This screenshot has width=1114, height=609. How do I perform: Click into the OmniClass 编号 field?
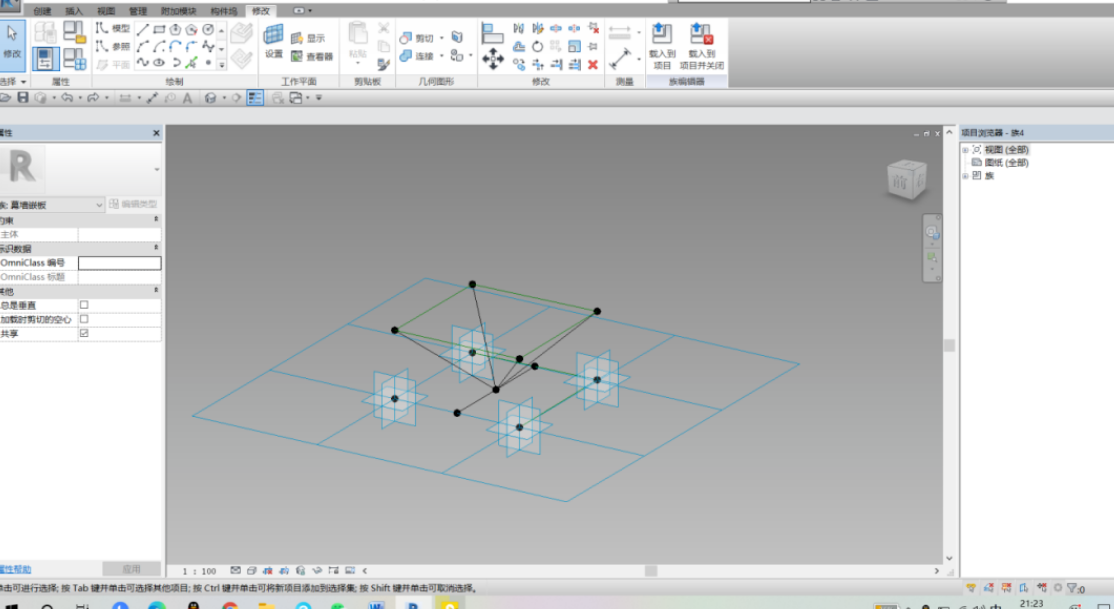coord(119,263)
